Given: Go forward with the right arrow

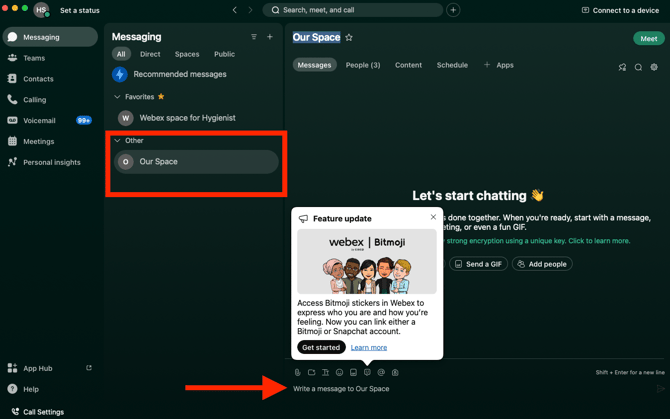Looking at the screenshot, I should [250, 10].
